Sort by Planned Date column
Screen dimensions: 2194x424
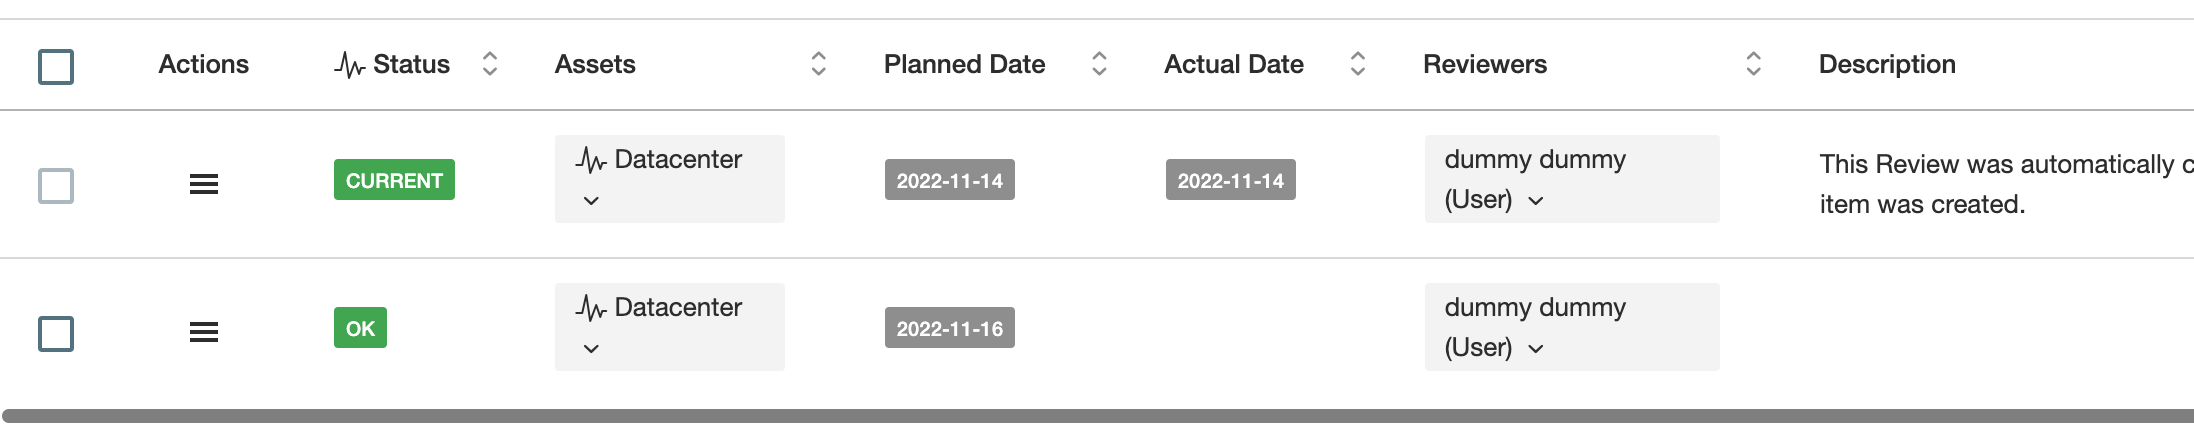pyautogui.click(x=1099, y=64)
